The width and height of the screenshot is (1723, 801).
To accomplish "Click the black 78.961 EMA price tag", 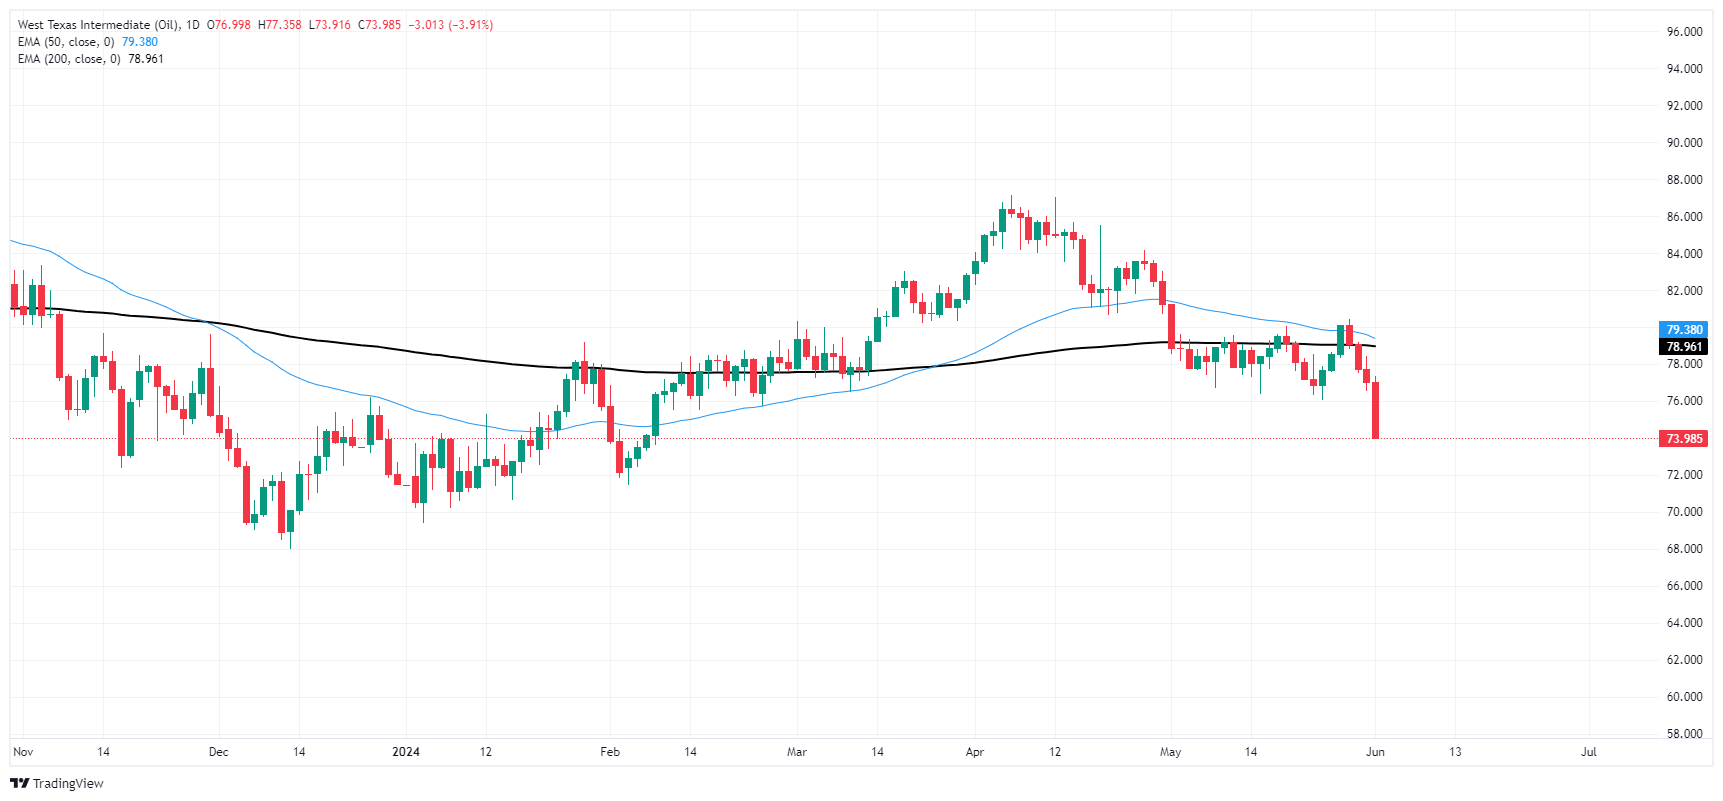I will [1684, 347].
